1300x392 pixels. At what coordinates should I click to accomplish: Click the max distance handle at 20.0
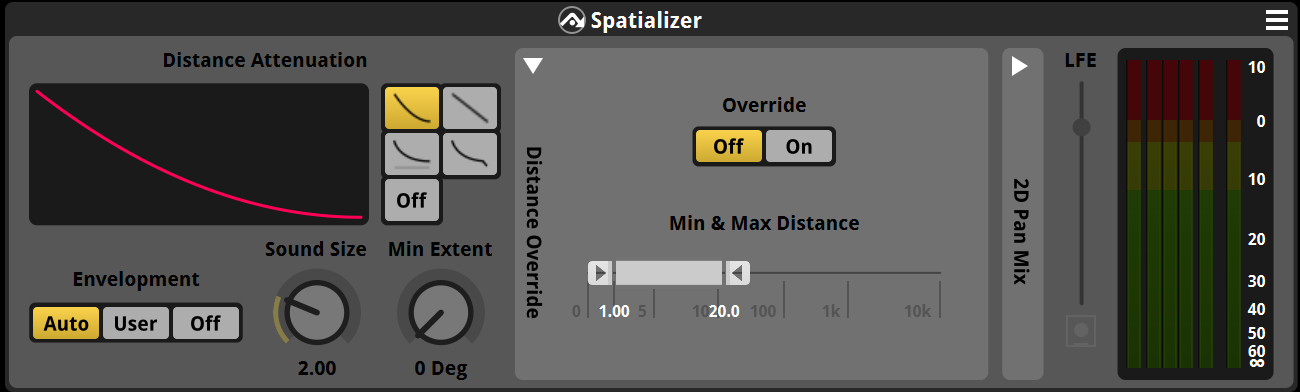737,272
